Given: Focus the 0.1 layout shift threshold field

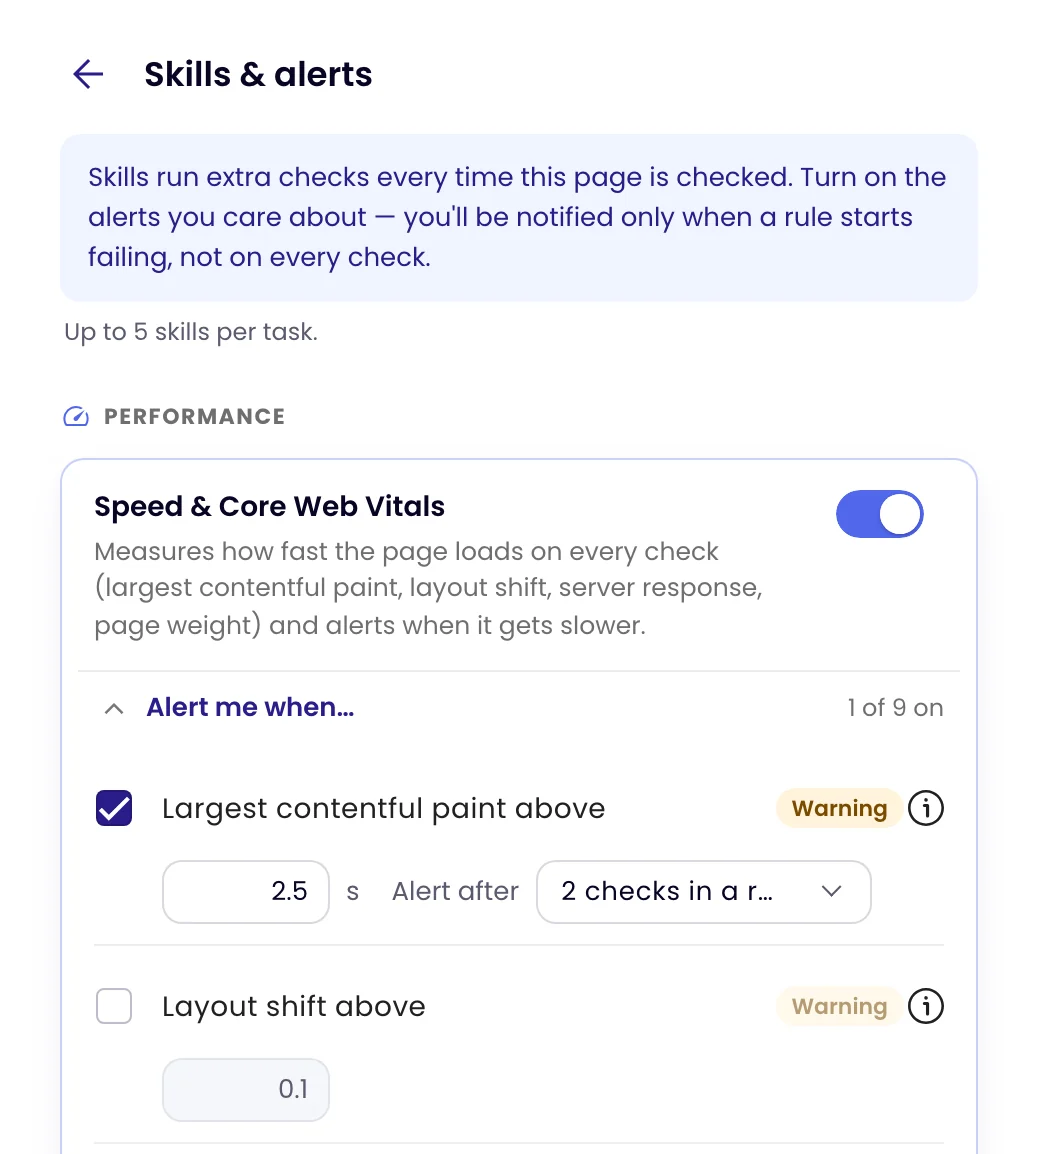Looking at the screenshot, I should click(246, 1090).
